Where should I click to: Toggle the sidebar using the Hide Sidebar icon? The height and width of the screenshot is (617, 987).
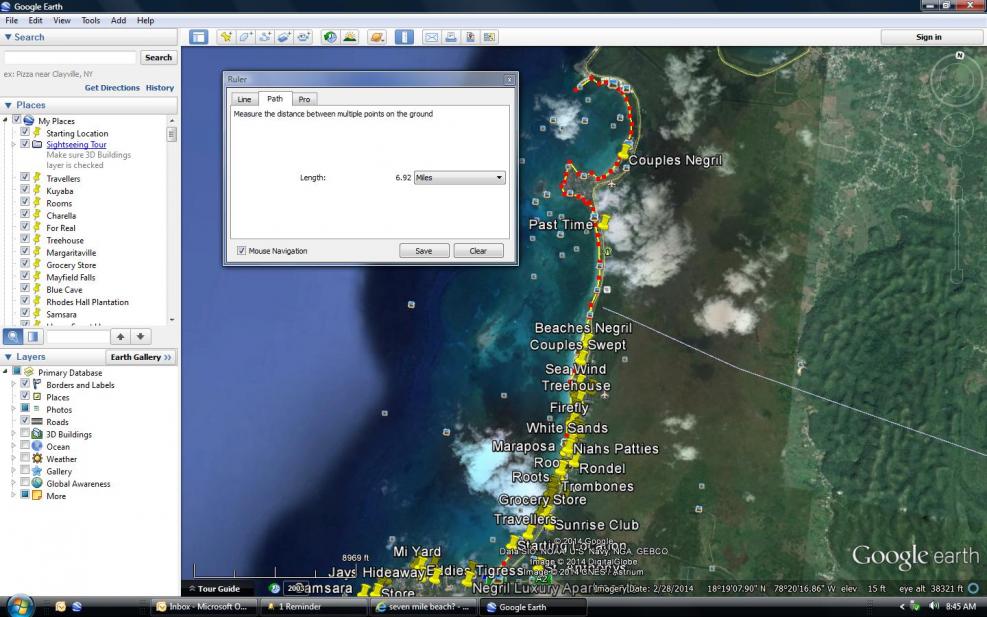(x=198, y=37)
